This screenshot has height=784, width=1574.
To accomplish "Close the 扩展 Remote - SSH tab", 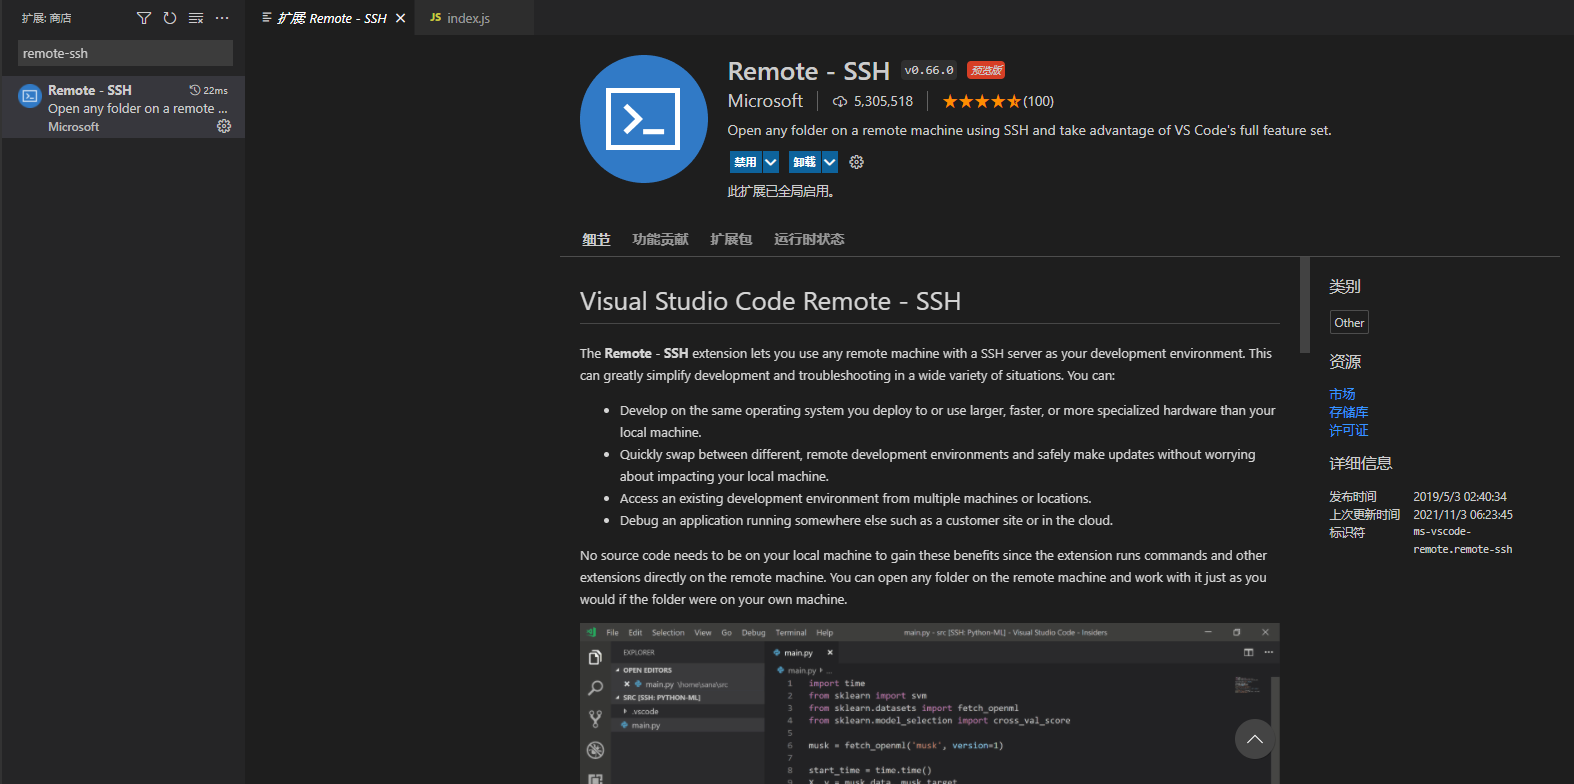I will (401, 18).
